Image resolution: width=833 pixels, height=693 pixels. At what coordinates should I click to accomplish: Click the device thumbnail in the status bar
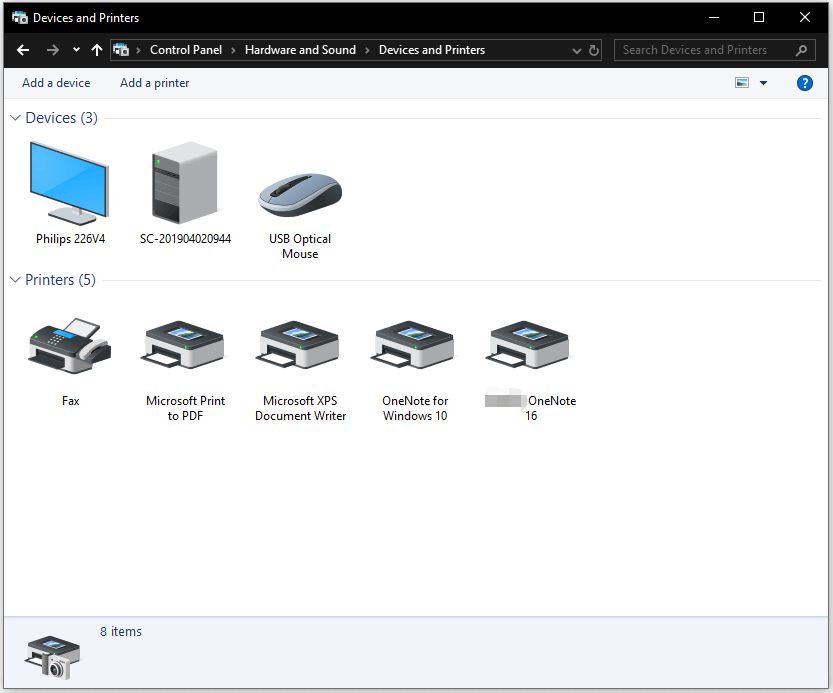(x=52, y=655)
